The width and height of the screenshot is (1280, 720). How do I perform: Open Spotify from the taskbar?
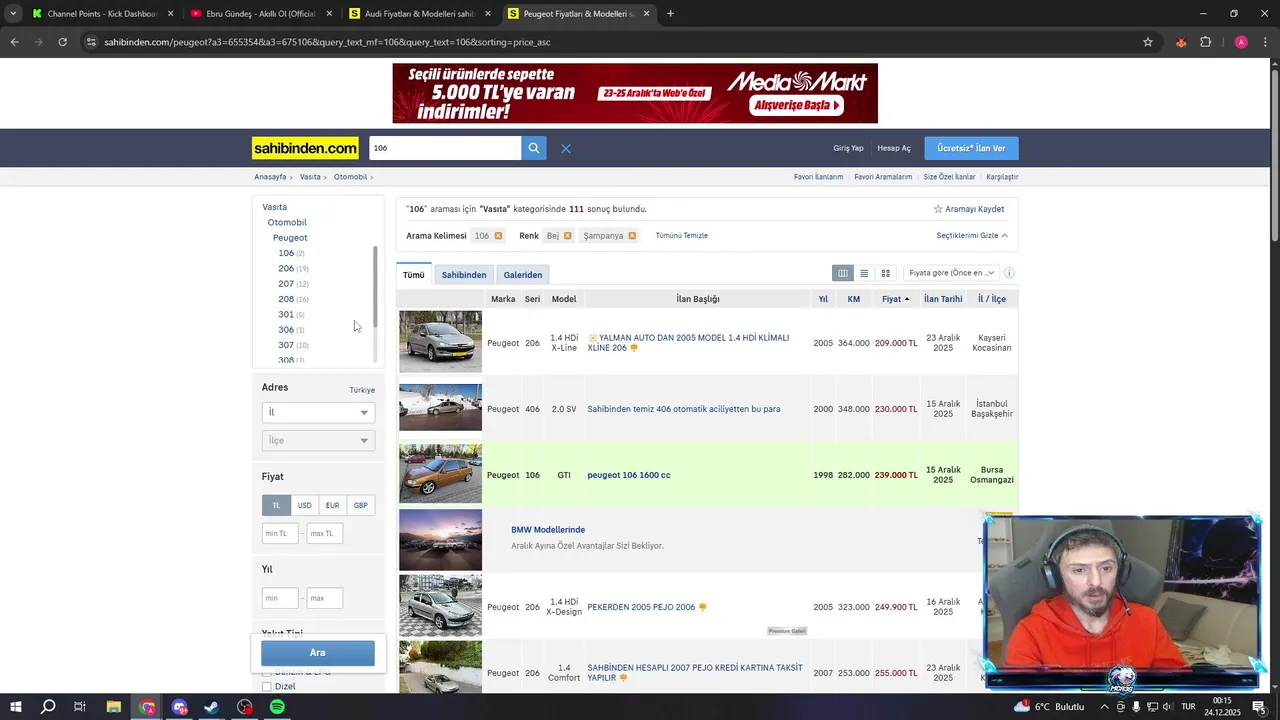coord(277,707)
